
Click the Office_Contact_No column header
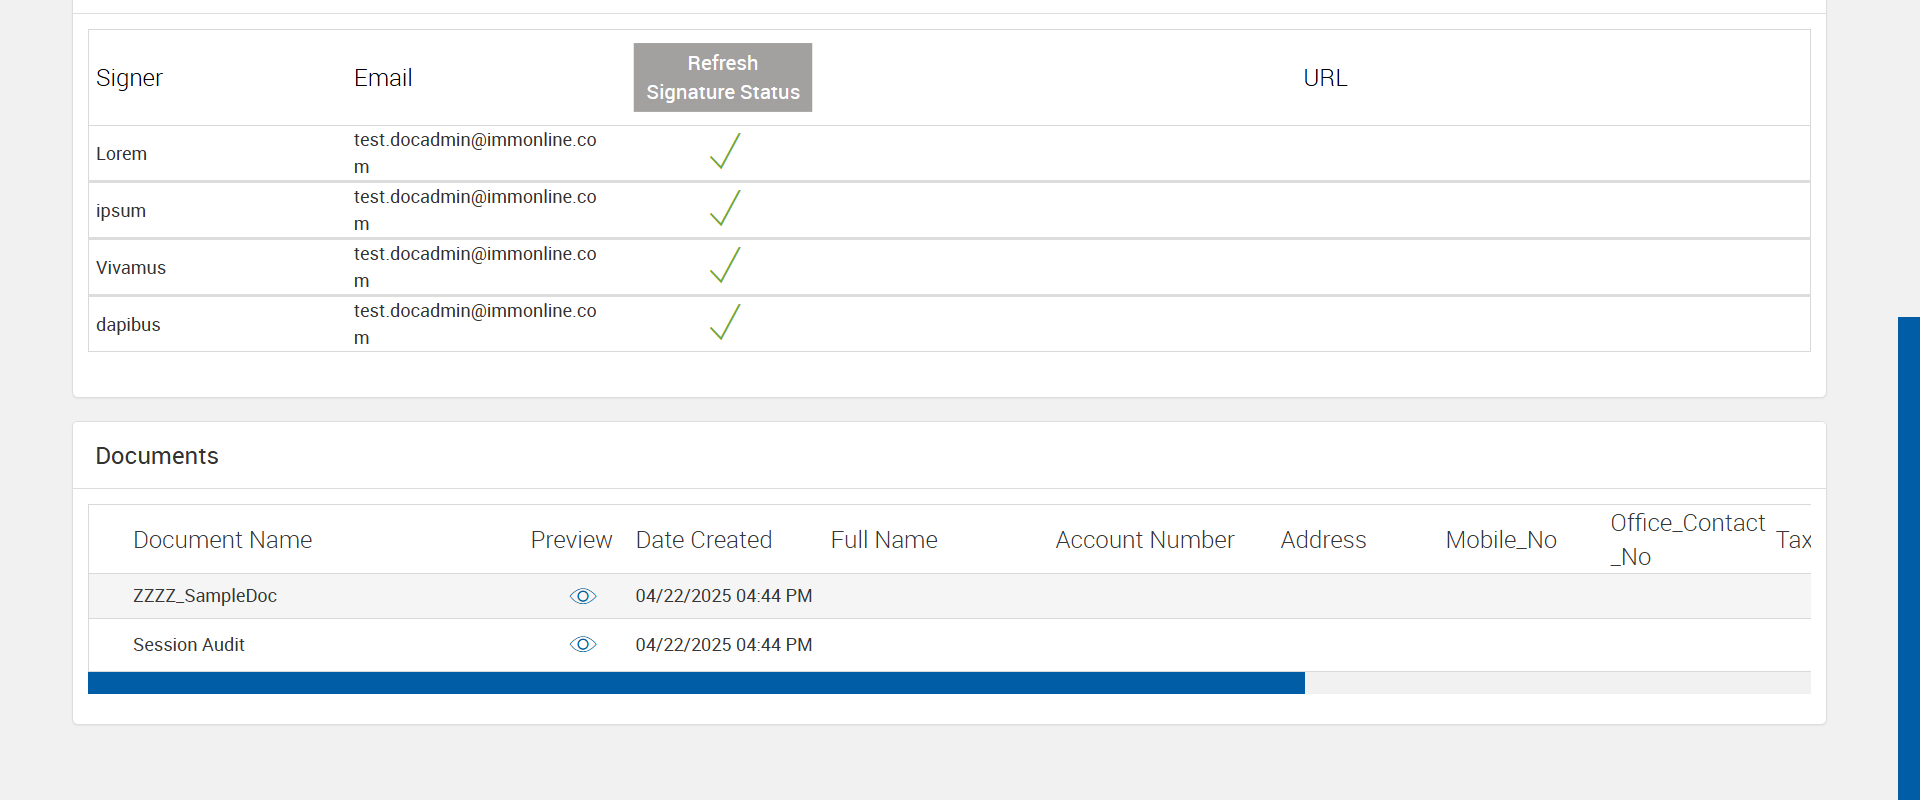1688,540
